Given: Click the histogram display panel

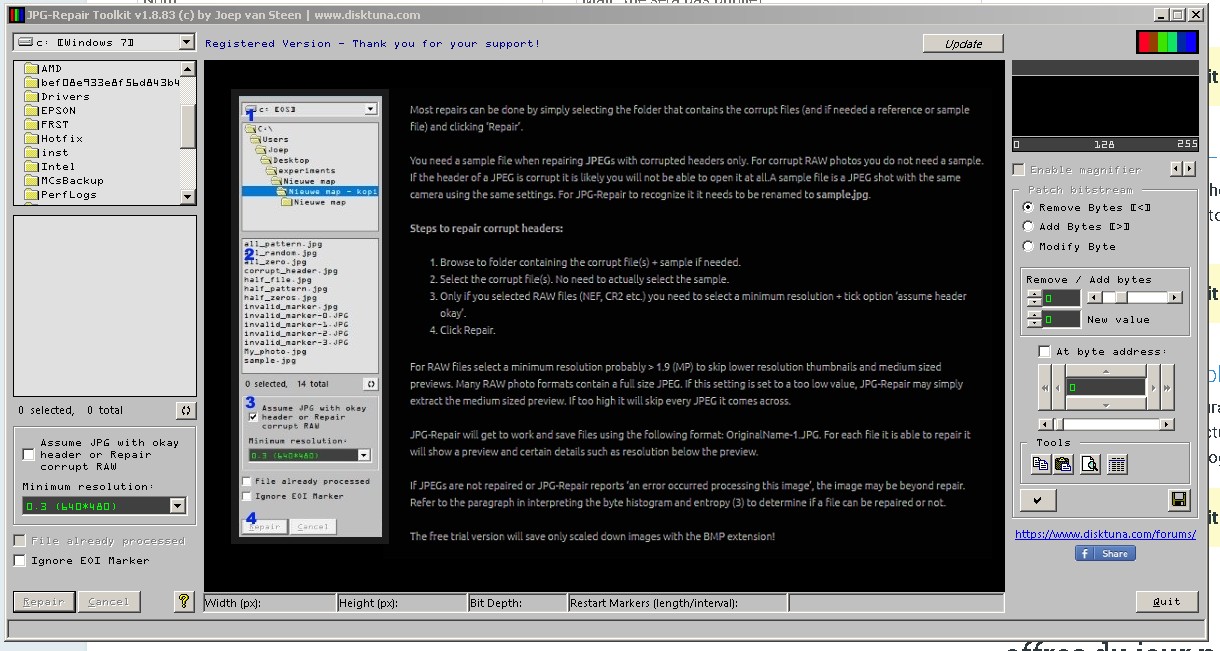Looking at the screenshot, I should [x=1105, y=106].
